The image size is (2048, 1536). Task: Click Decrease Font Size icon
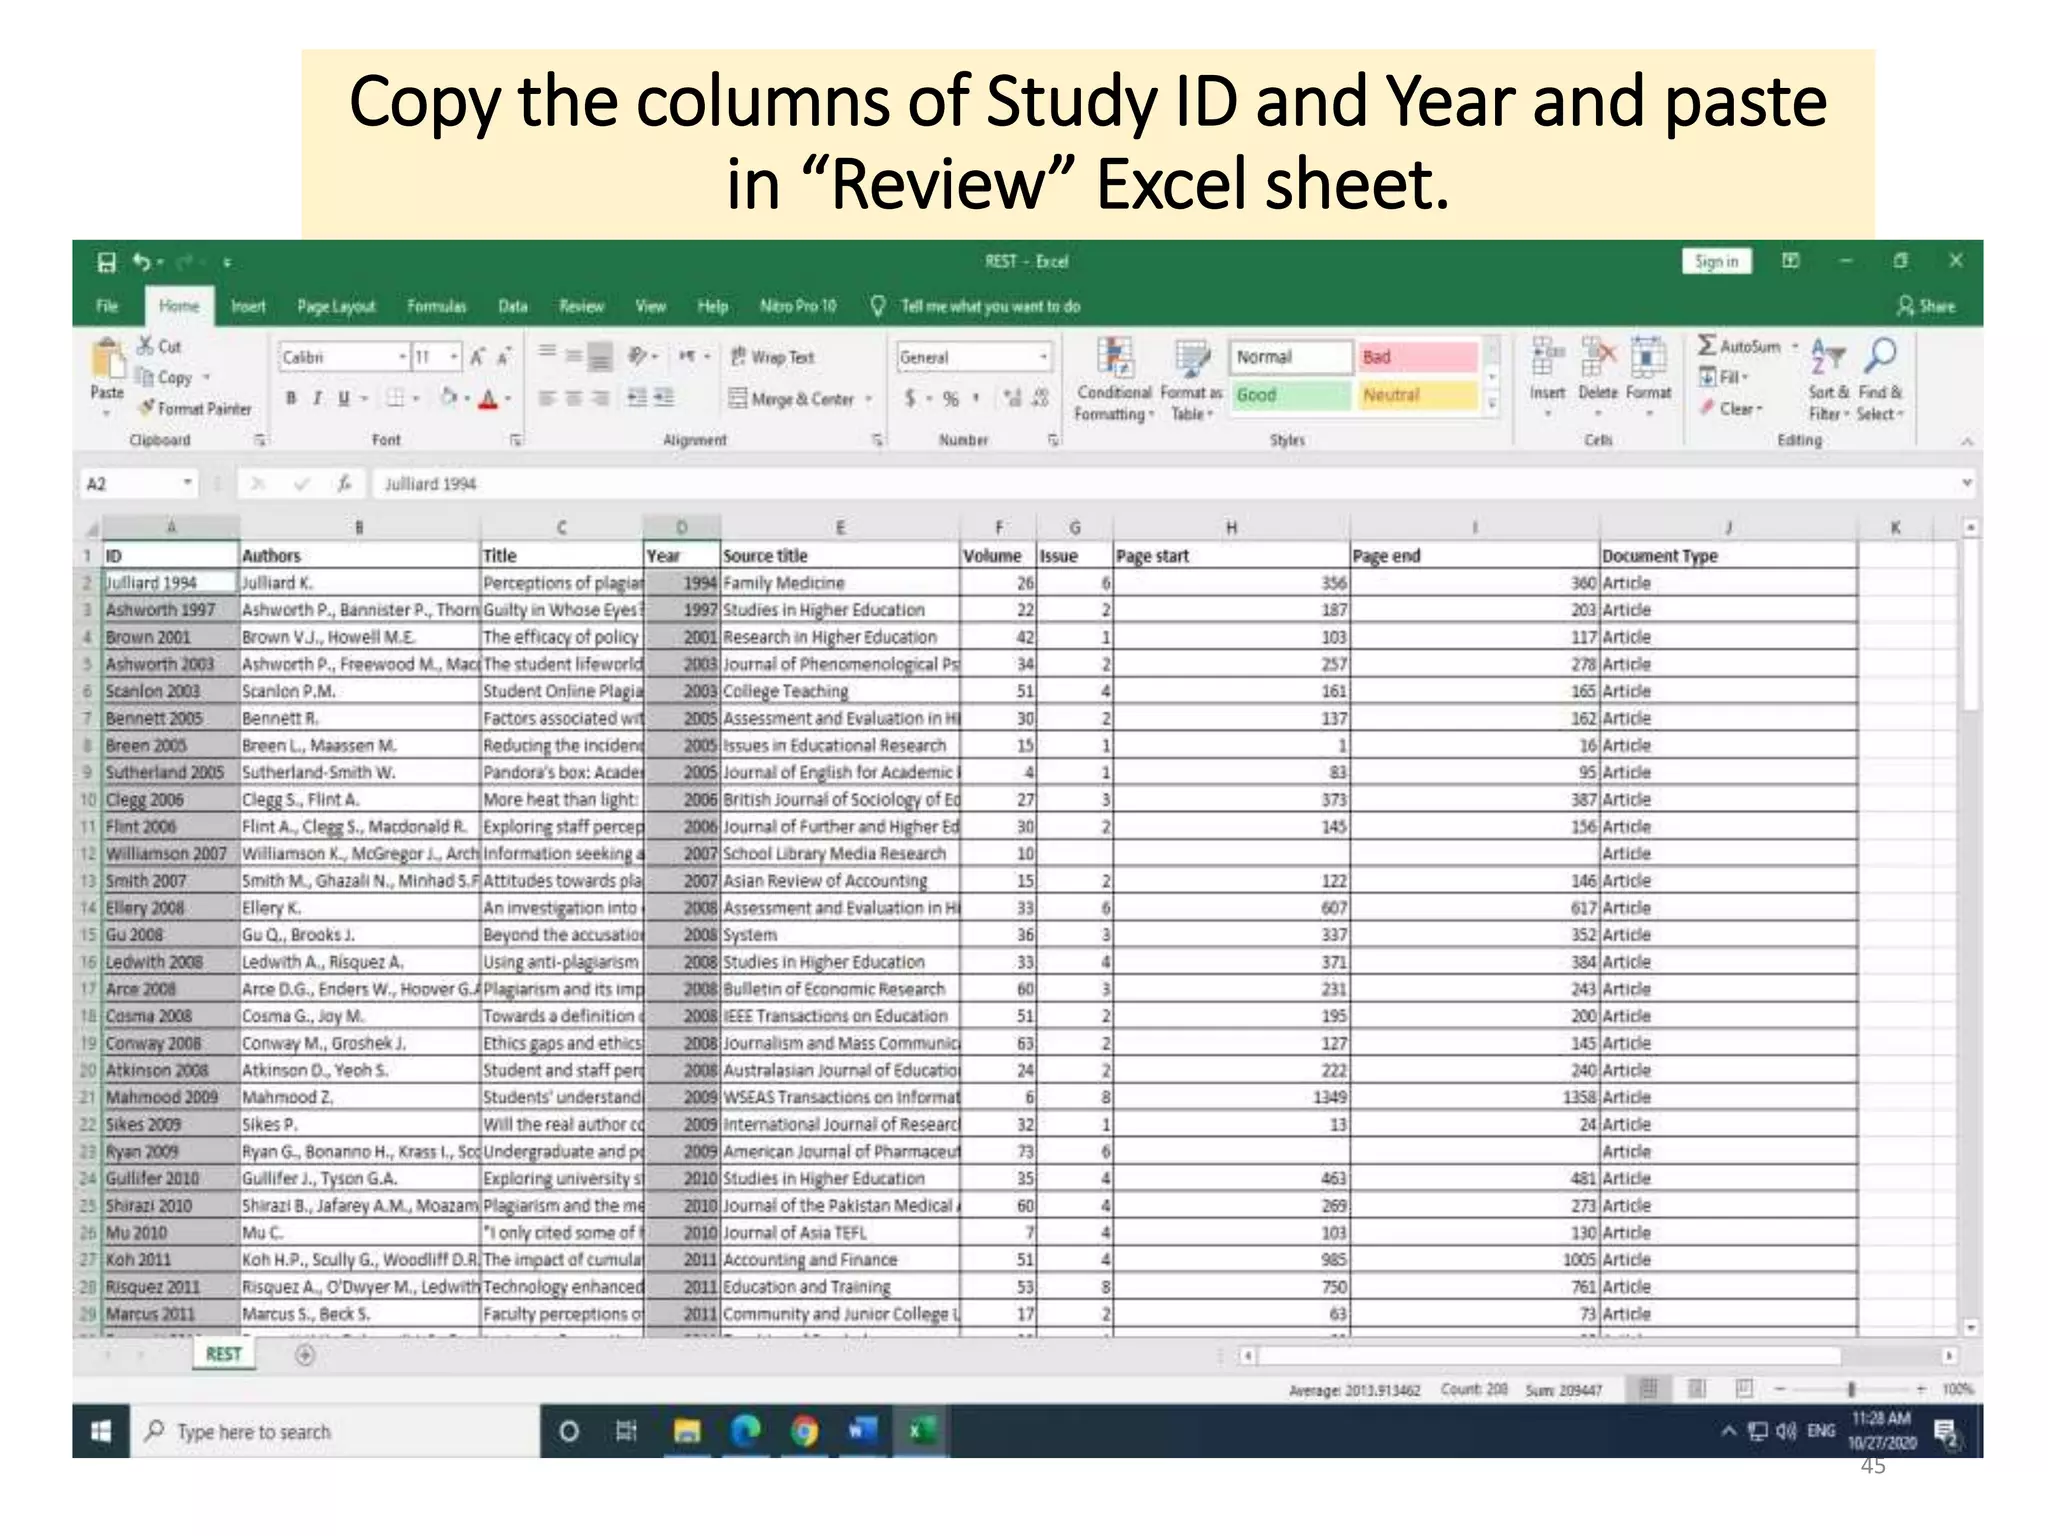click(x=504, y=356)
